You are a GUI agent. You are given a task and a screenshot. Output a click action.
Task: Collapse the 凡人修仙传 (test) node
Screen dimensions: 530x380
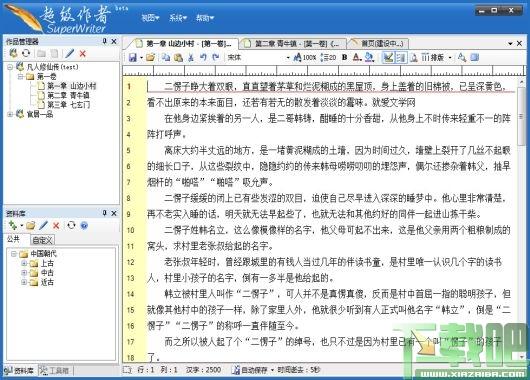point(10,67)
